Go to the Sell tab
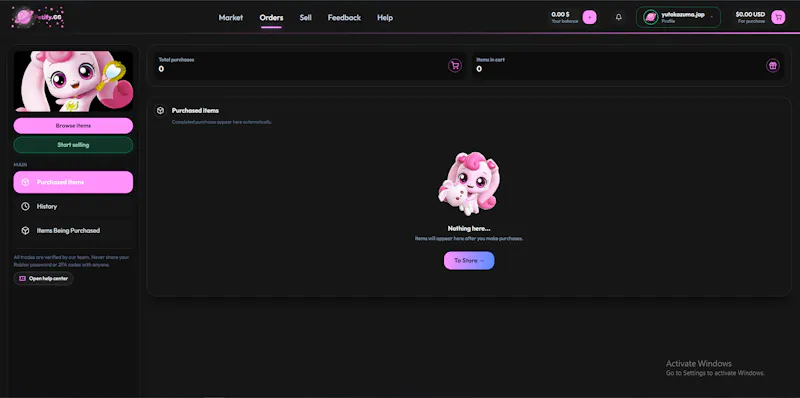The width and height of the screenshot is (800, 398). 306,17
